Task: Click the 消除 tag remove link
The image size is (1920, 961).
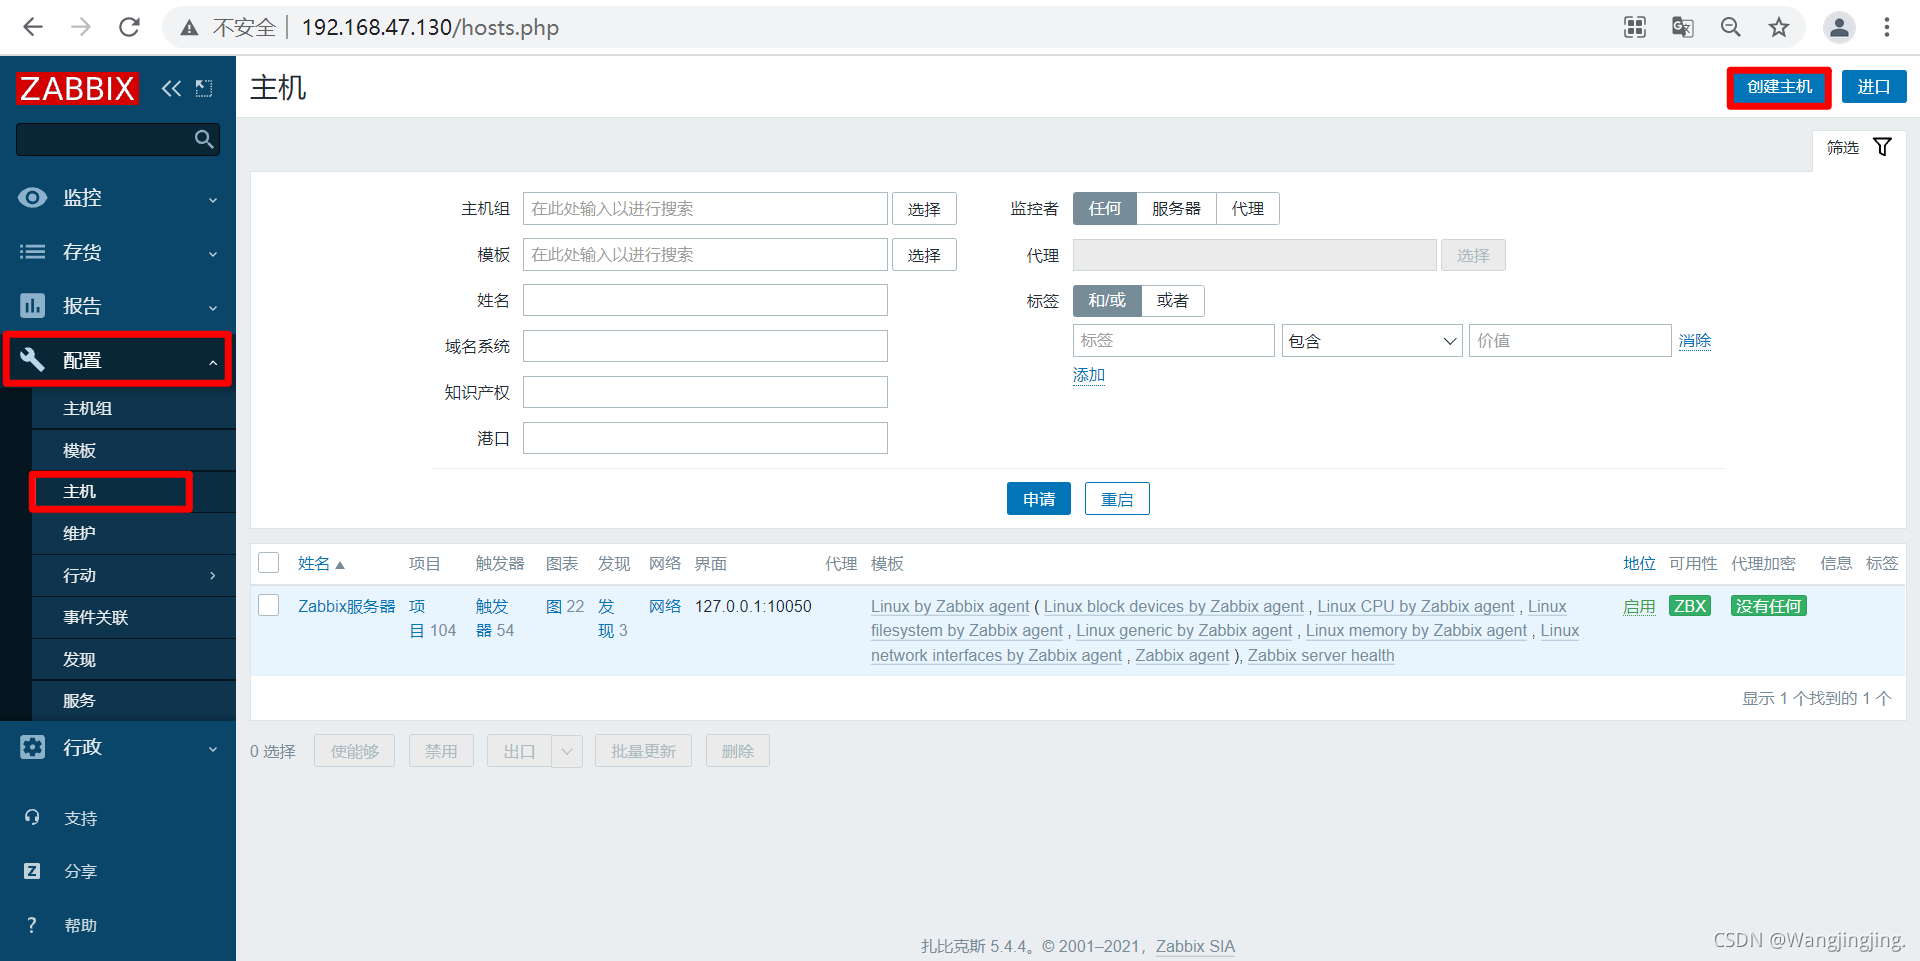Action: (x=1695, y=341)
